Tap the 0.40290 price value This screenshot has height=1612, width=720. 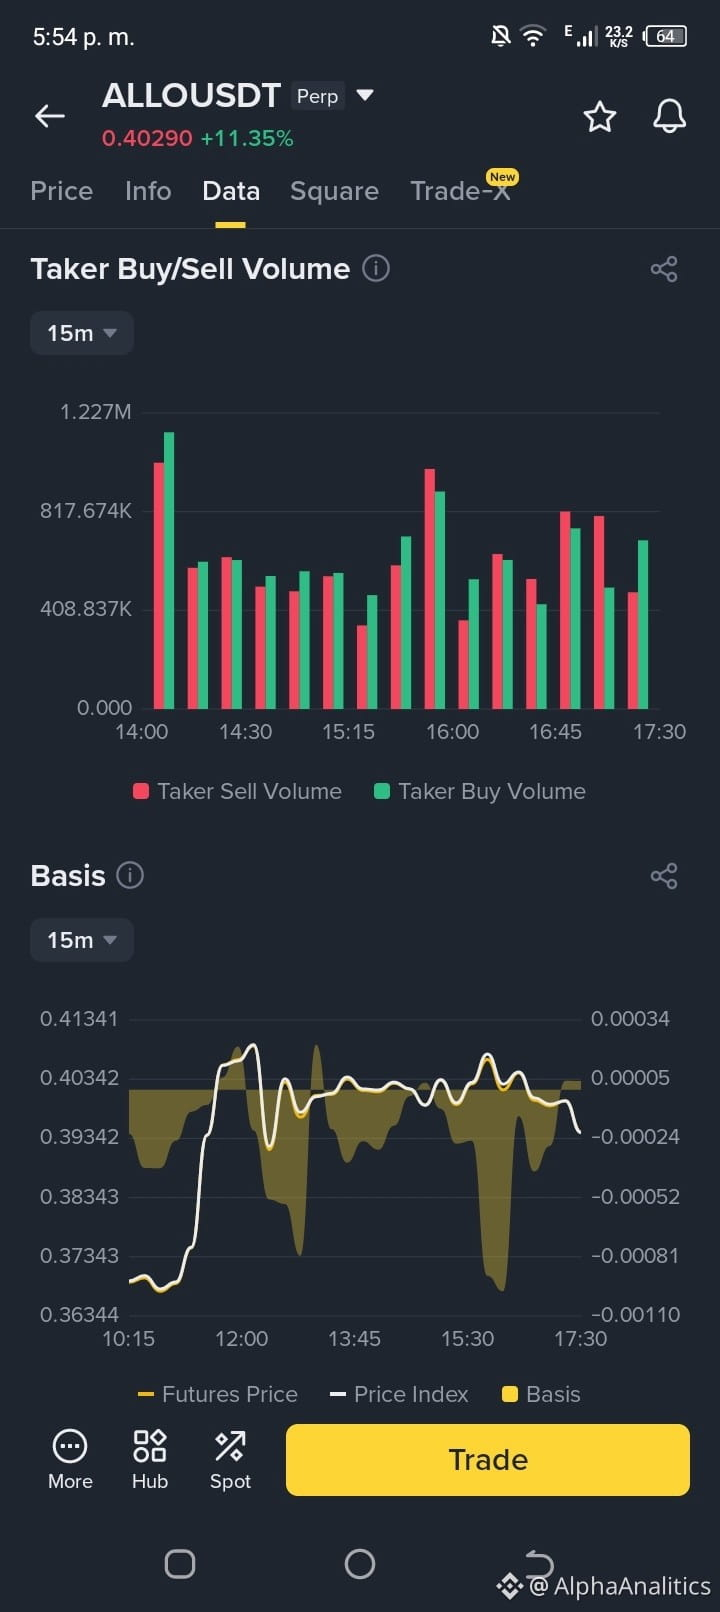(147, 138)
